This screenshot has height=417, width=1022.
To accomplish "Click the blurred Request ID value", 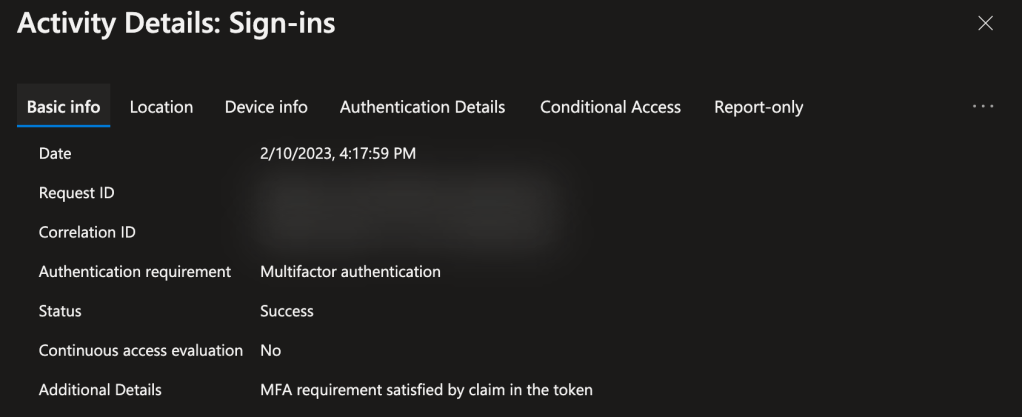I will point(400,195).
